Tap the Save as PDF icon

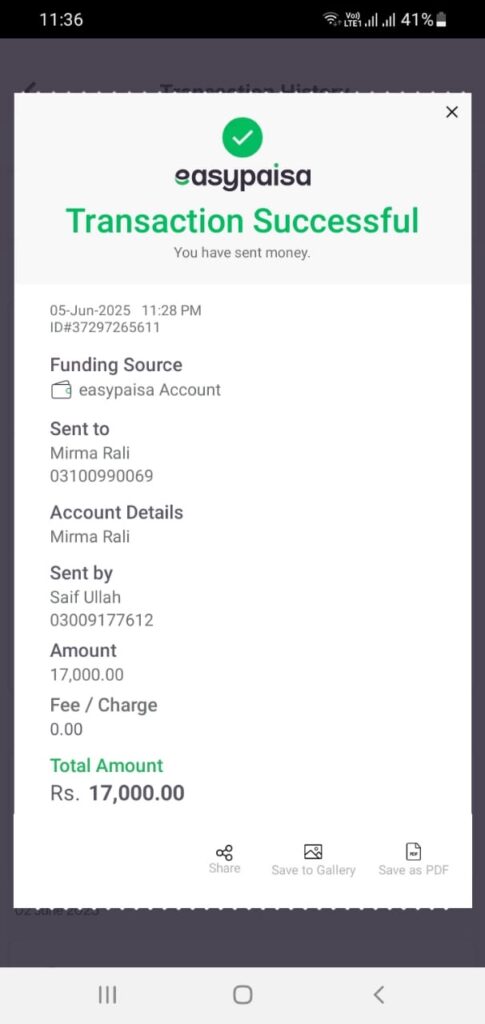tap(414, 852)
